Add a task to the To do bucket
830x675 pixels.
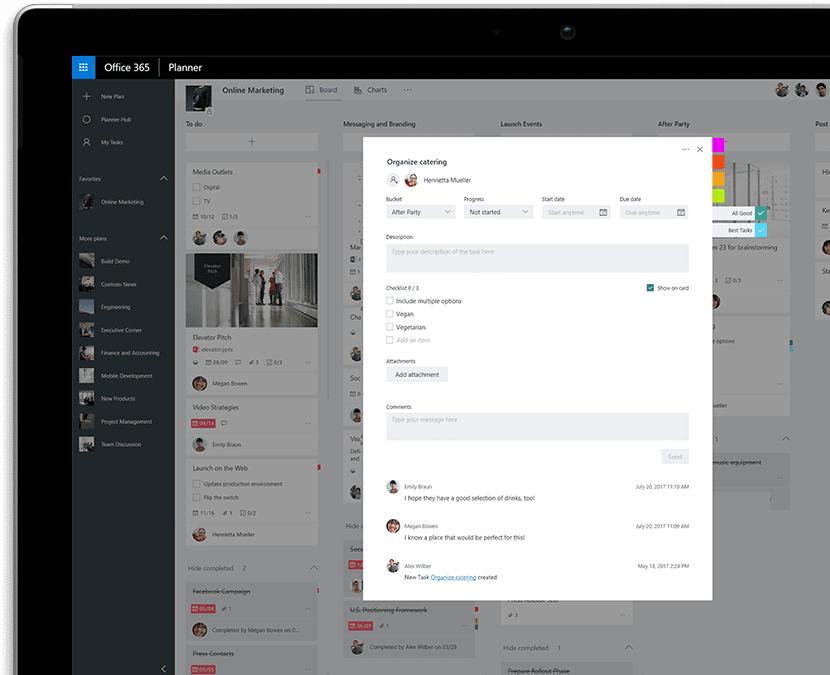point(252,142)
